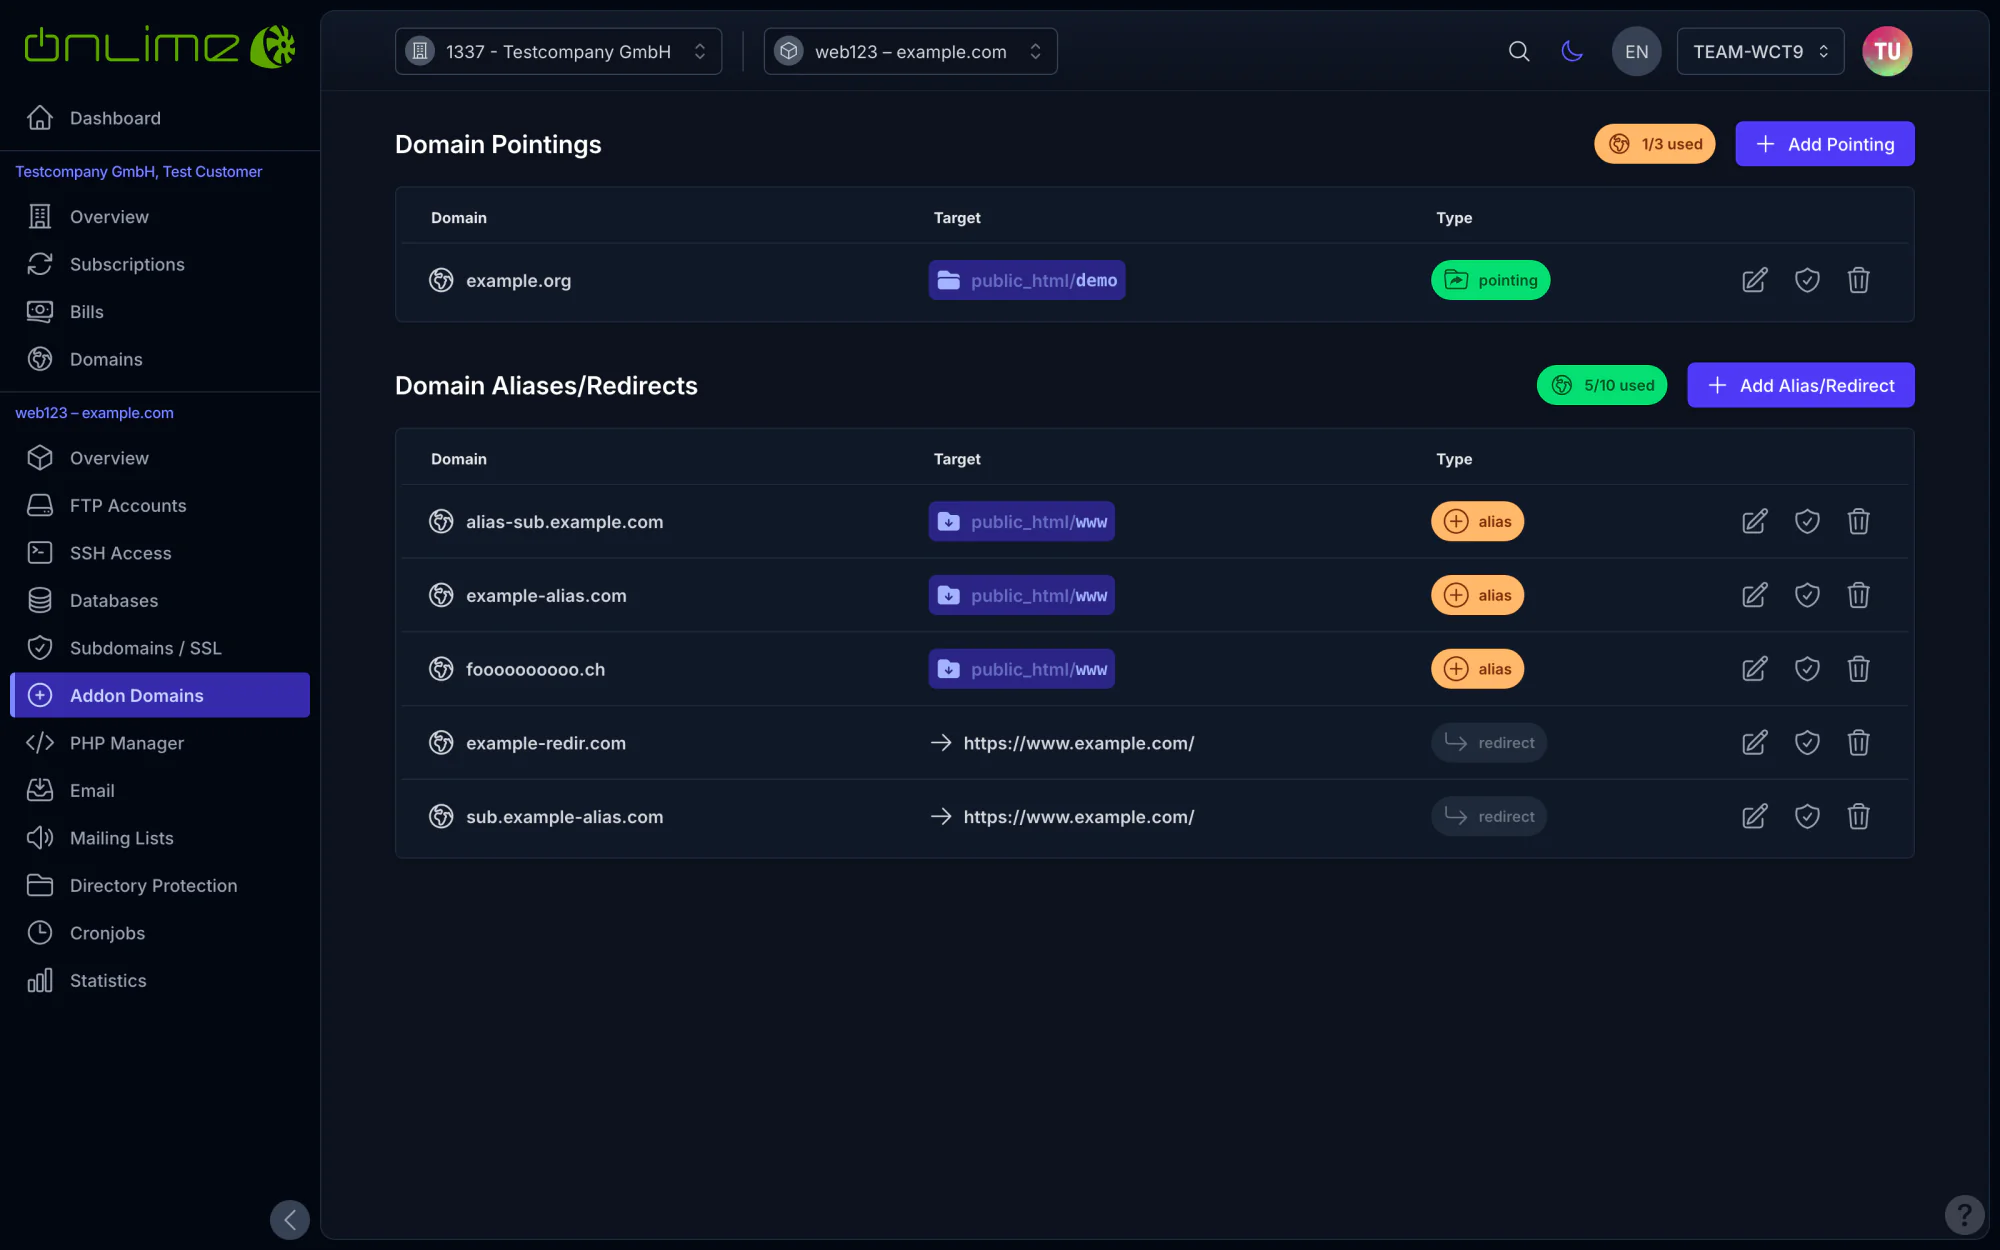This screenshot has height=1250, width=2000.
Task: Select Addon Domains menu item
Action: point(160,695)
